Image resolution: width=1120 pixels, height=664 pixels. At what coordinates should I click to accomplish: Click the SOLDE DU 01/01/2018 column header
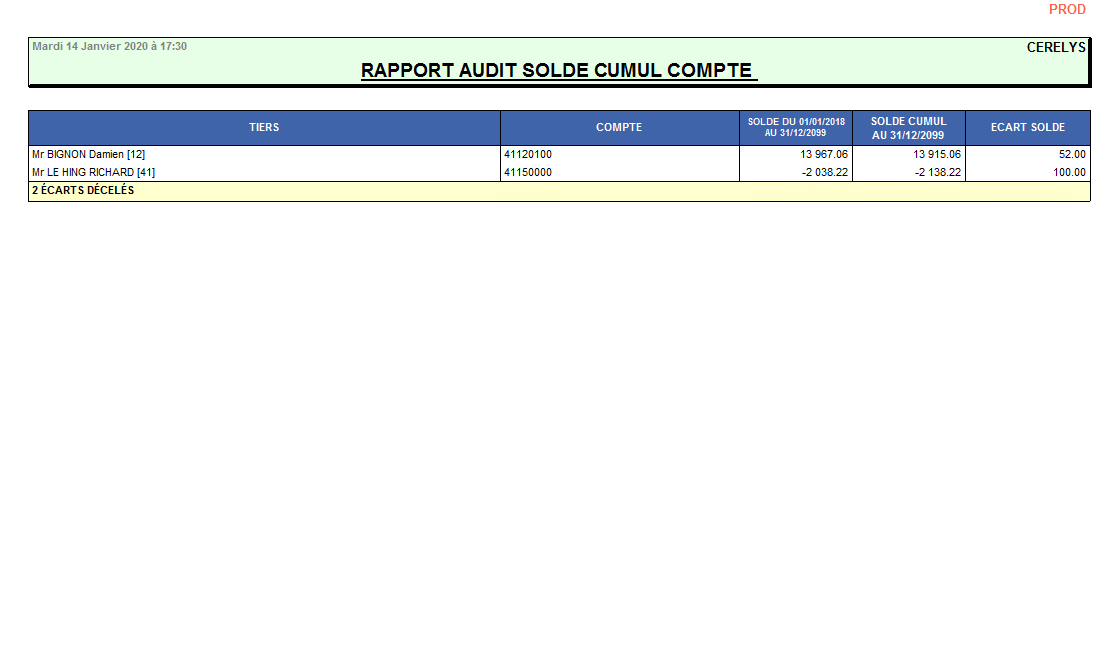click(x=796, y=127)
